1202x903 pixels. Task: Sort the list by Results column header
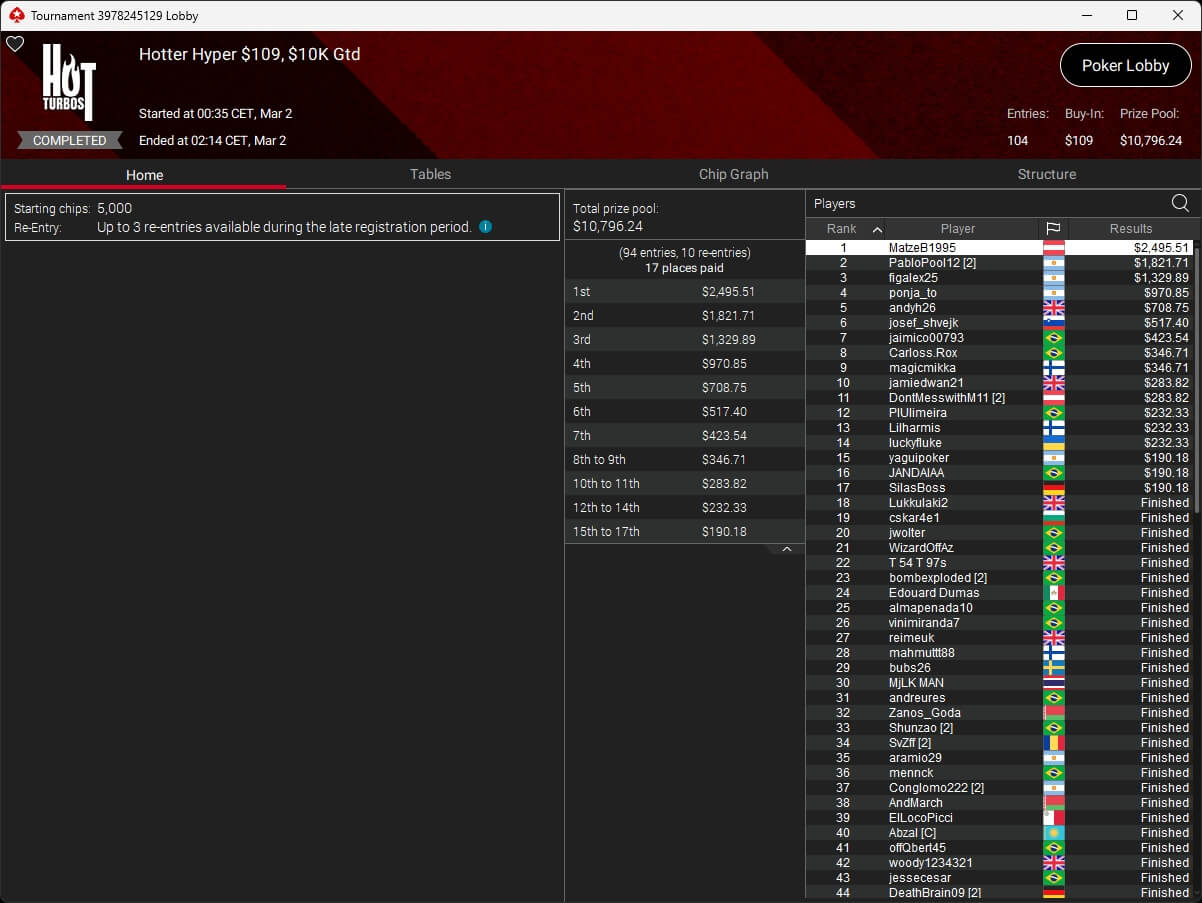click(x=1130, y=229)
